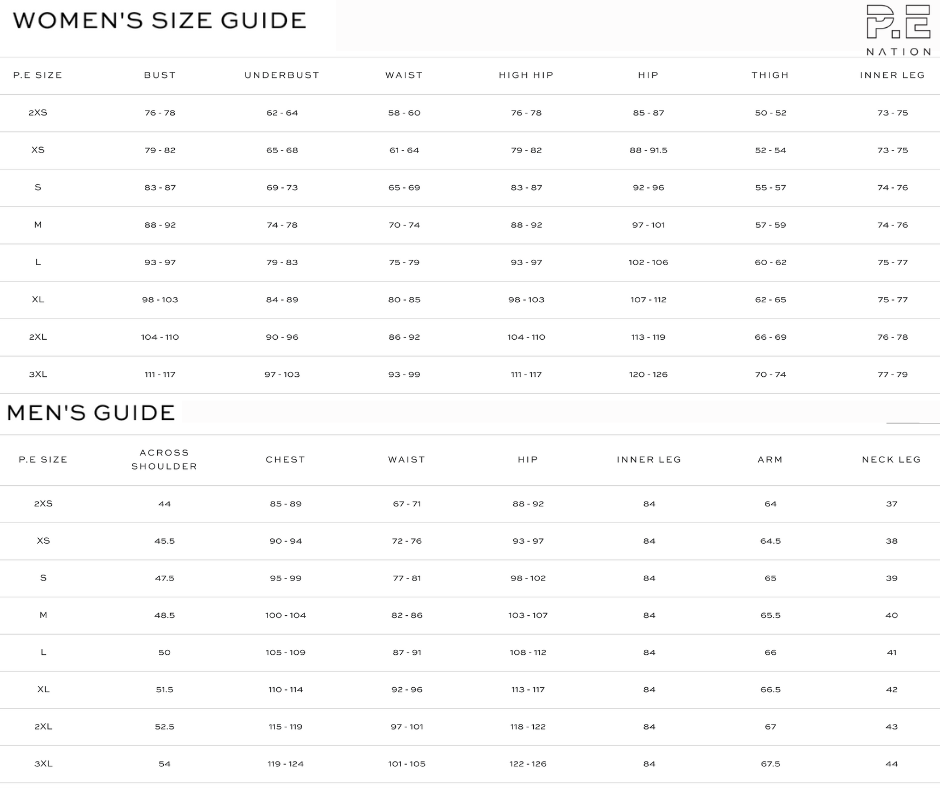Select the men's XS across shoulder value 45.5

tap(164, 541)
